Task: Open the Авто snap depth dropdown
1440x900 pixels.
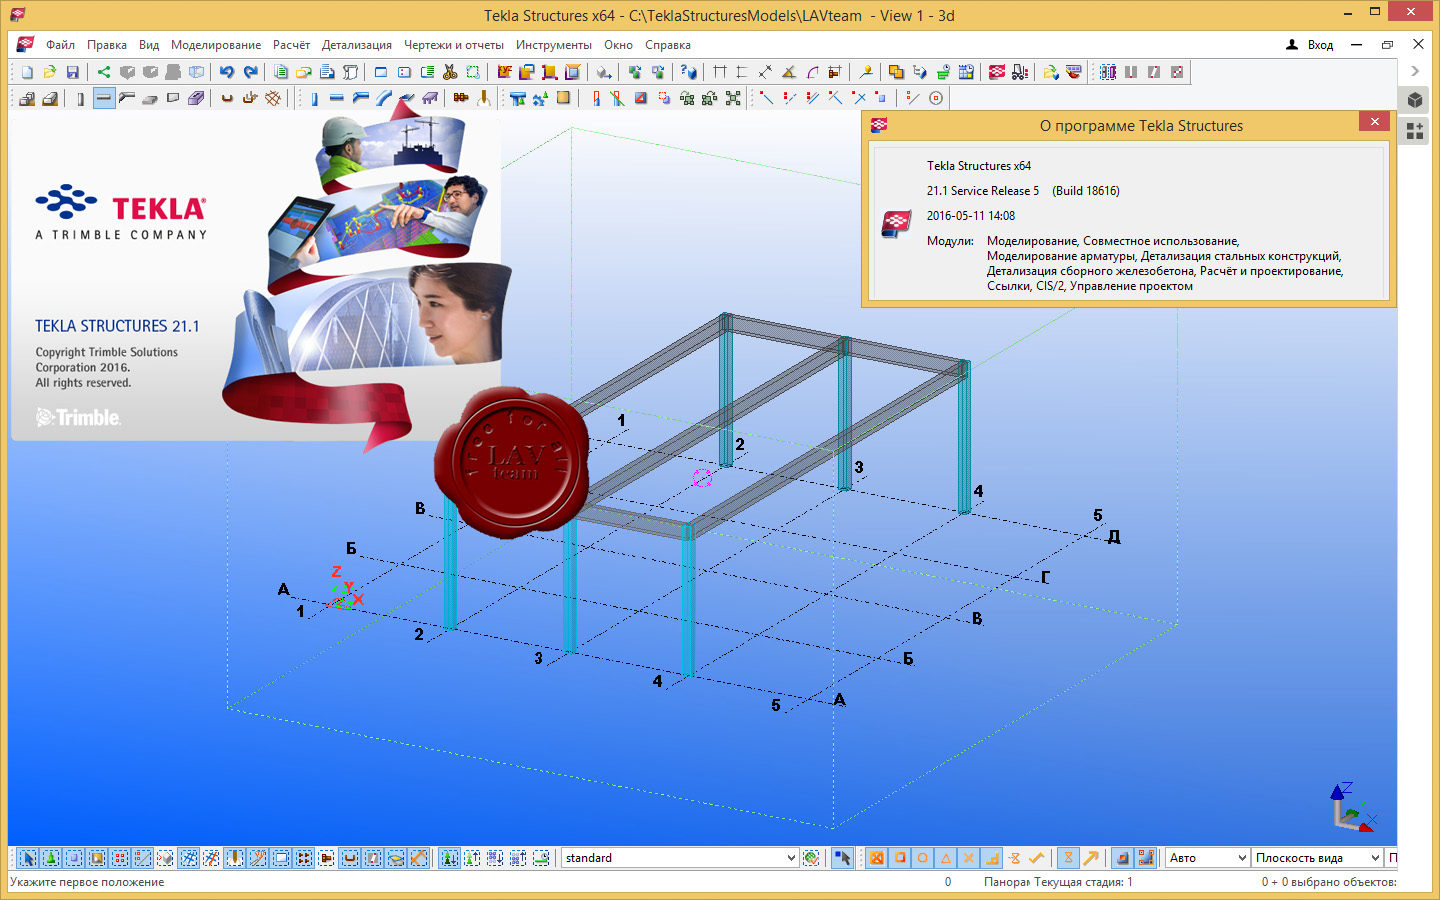Action: (1208, 858)
